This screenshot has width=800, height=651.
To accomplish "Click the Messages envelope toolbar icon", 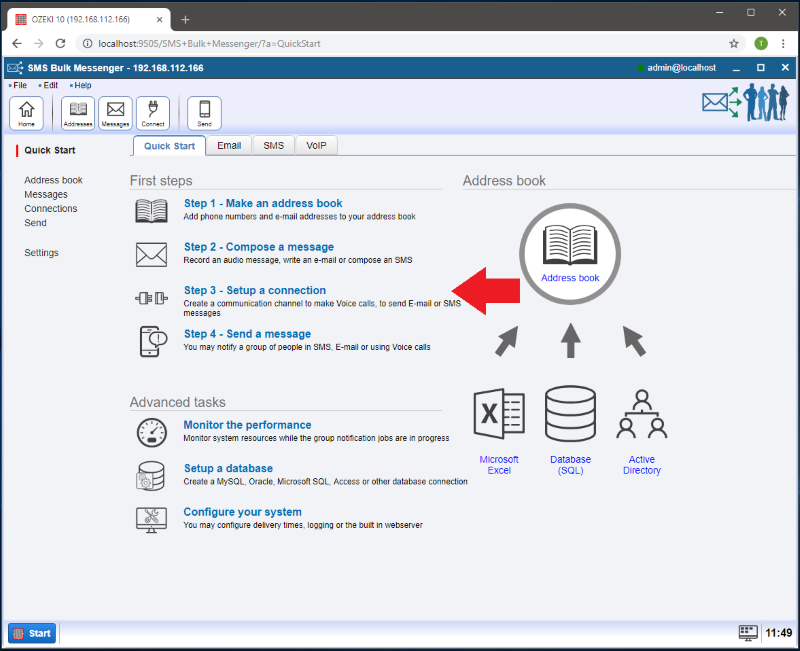I will 115,113.
